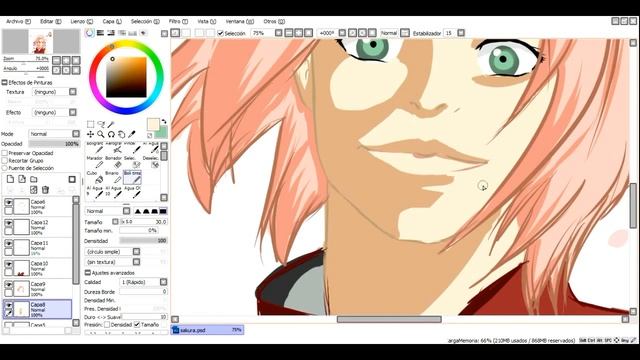Viewport: 640px width, 360px height.
Task: Select the Lasso tool
Action: tap(101, 124)
